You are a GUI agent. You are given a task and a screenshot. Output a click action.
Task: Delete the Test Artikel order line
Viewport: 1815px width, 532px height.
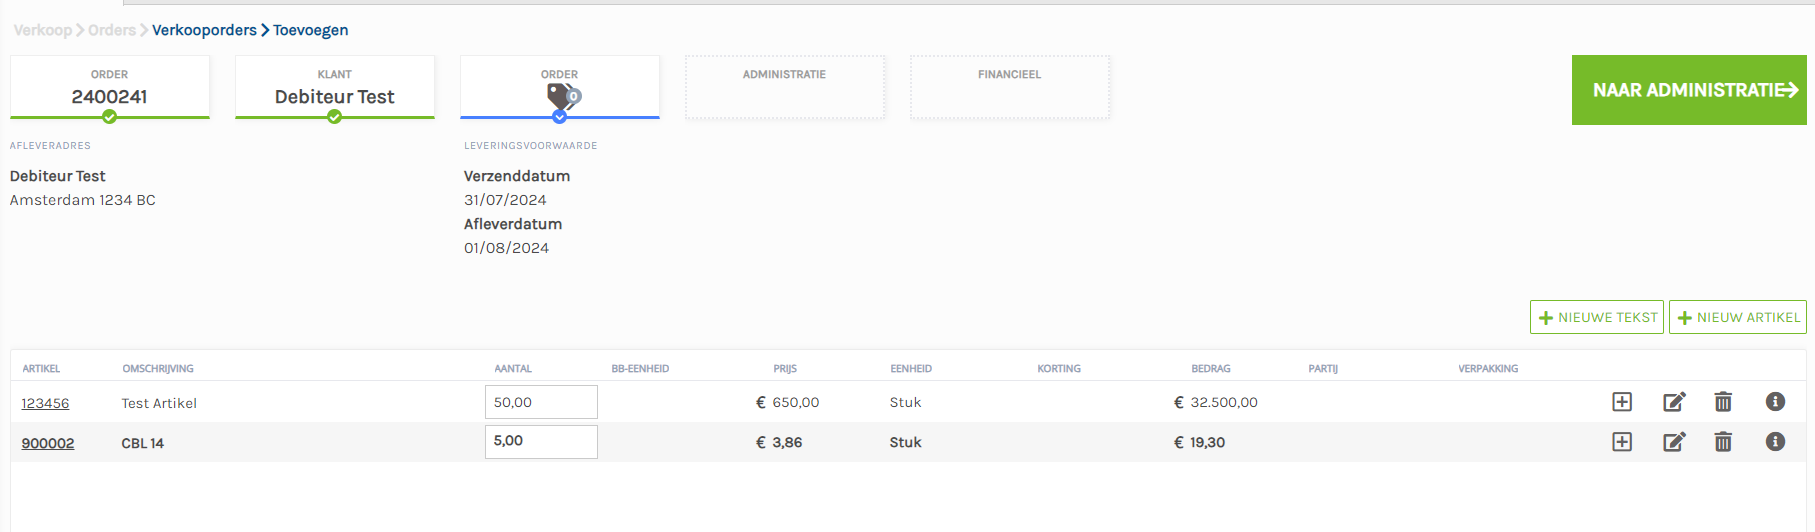[1723, 402]
